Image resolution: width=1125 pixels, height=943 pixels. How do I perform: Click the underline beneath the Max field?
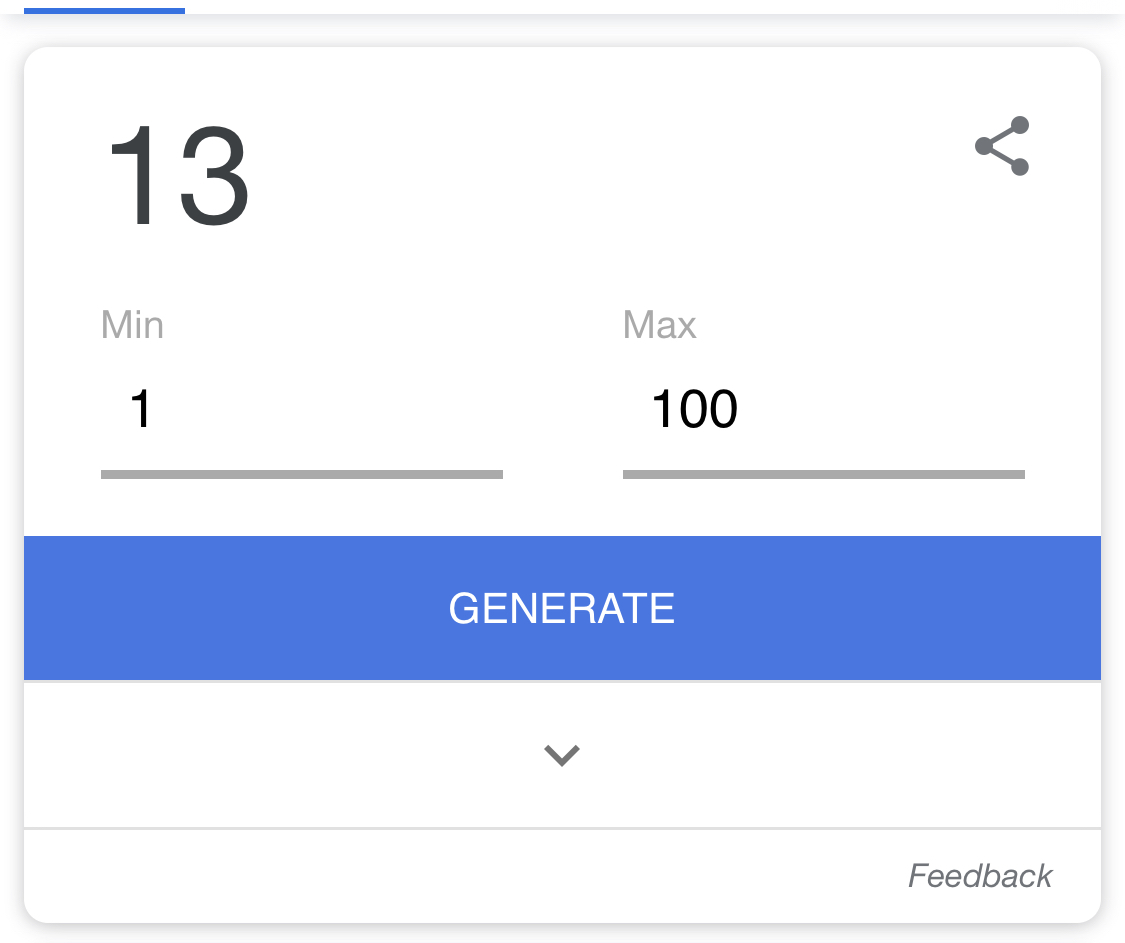coord(823,474)
